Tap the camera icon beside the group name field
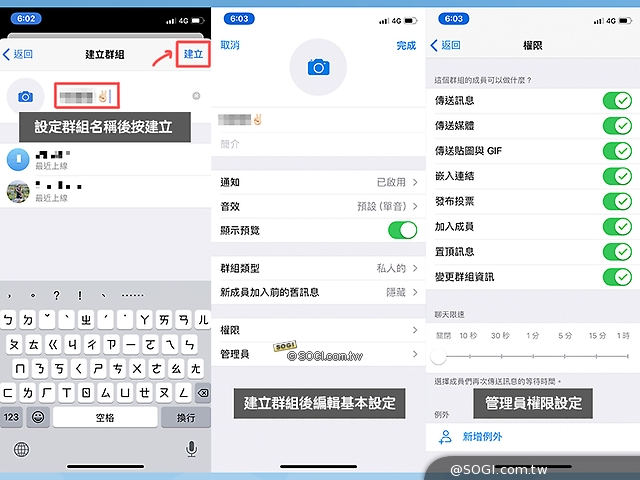 (x=25, y=97)
